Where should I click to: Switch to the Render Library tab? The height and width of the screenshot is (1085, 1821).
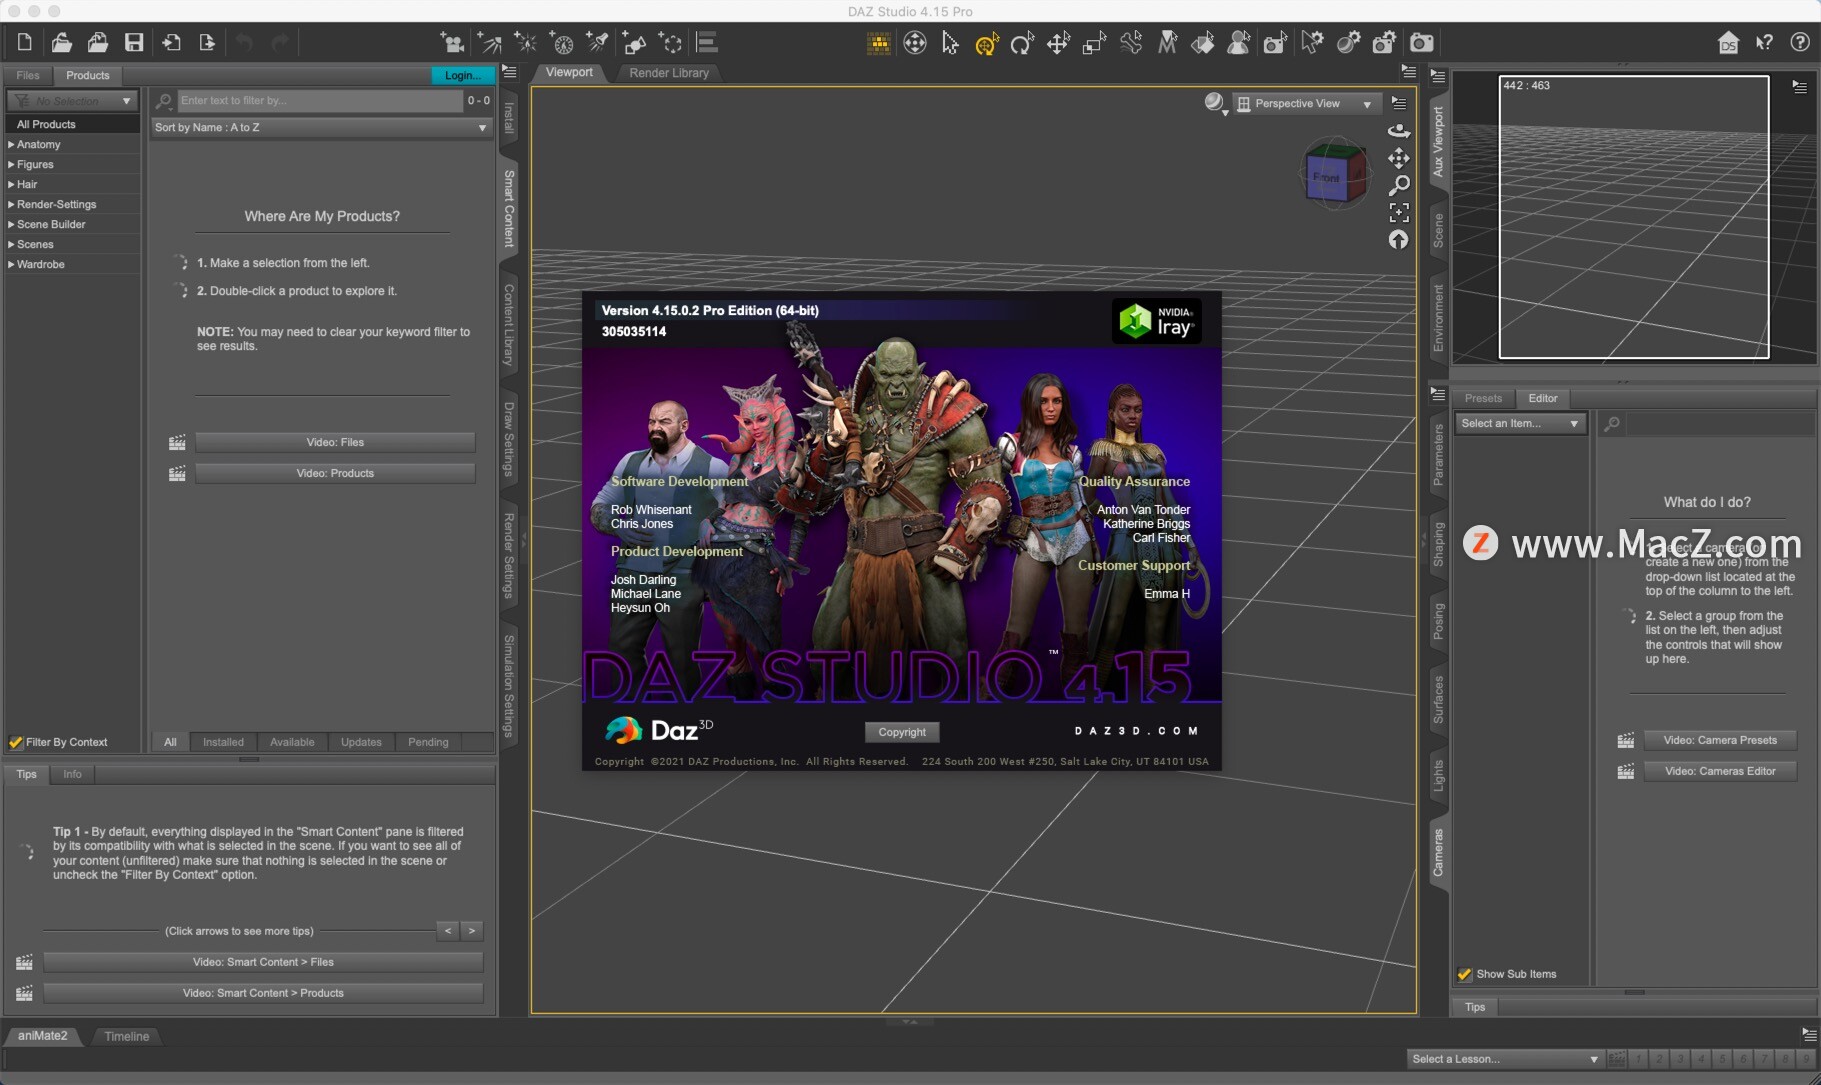tap(669, 72)
